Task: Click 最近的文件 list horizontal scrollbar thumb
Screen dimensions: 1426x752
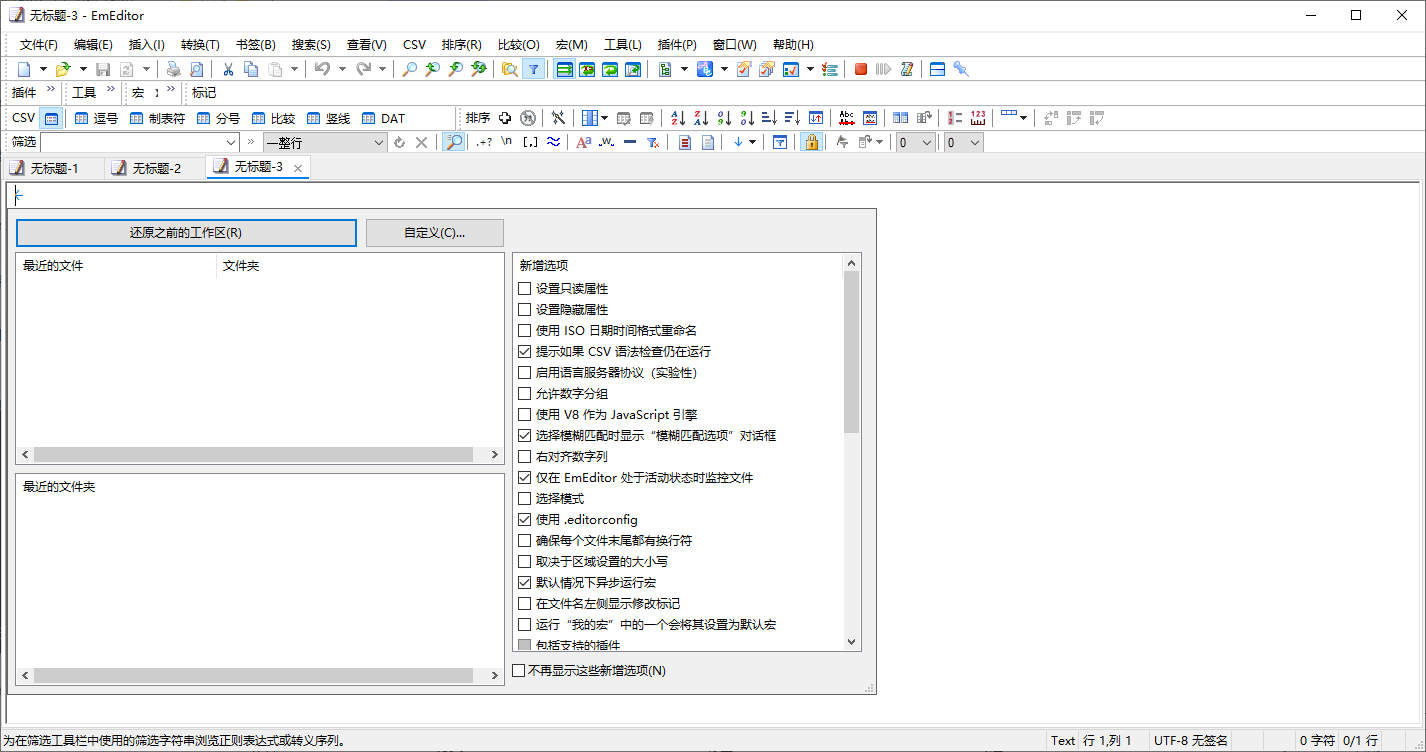Action: click(x=253, y=455)
